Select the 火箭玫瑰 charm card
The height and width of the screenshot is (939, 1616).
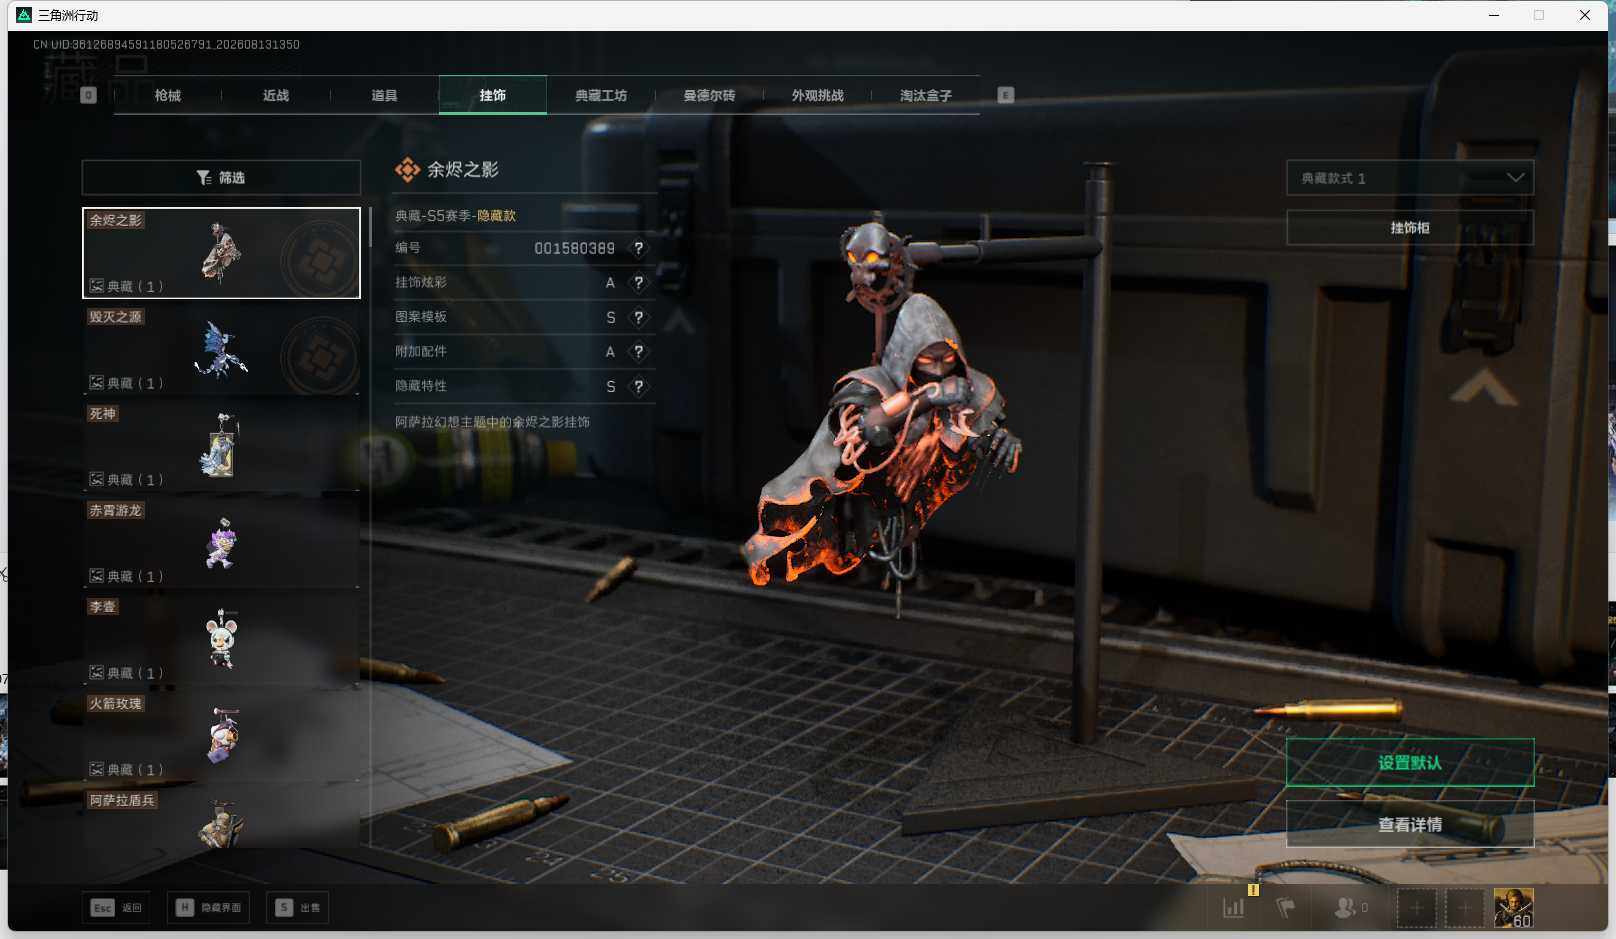point(221,736)
